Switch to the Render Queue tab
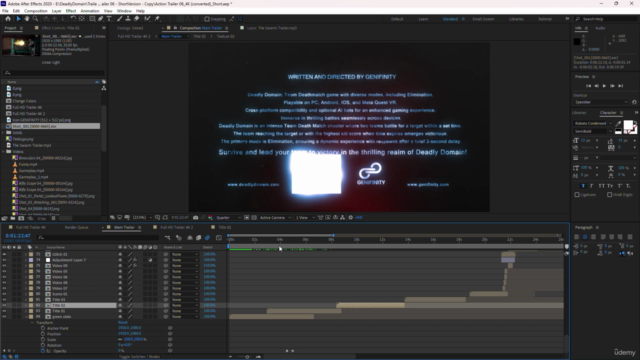 point(76,227)
